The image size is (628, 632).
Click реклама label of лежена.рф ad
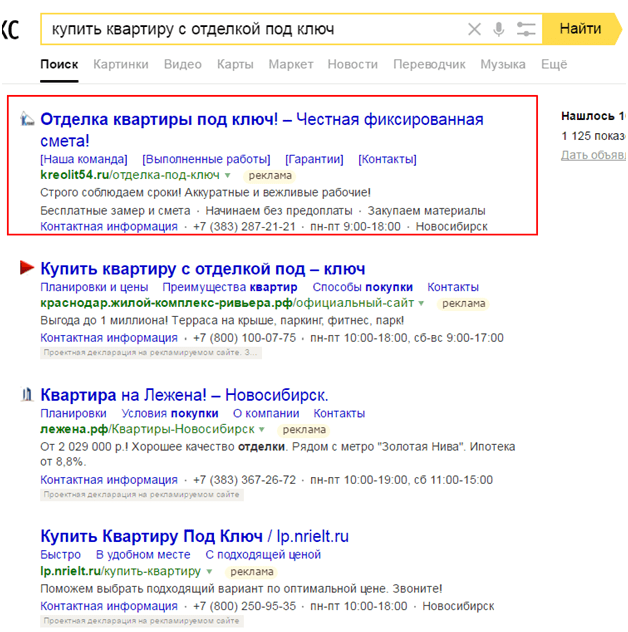(304, 430)
